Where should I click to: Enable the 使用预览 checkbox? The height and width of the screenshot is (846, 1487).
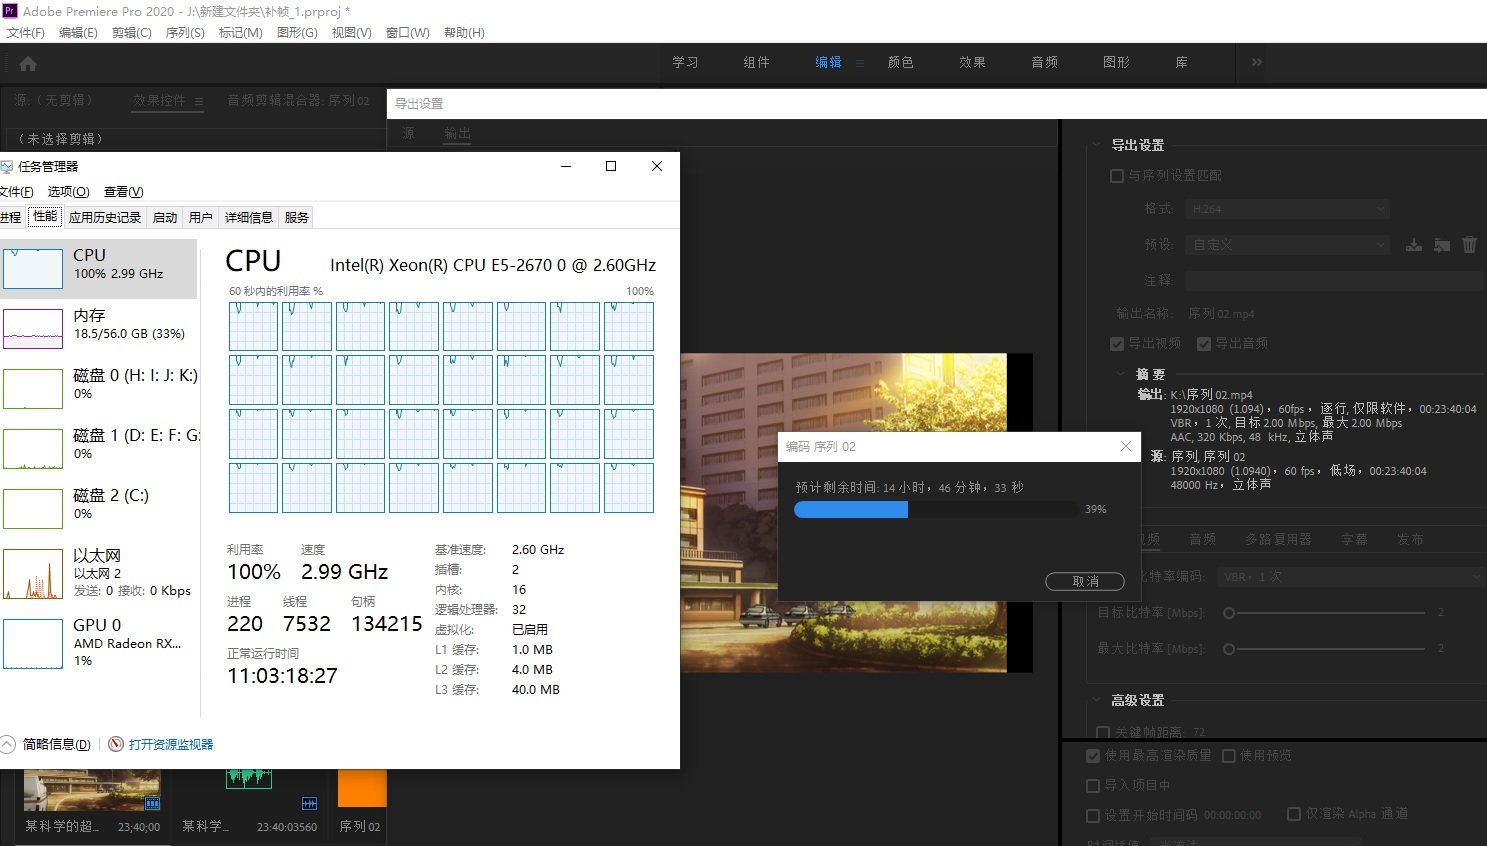[1229, 756]
